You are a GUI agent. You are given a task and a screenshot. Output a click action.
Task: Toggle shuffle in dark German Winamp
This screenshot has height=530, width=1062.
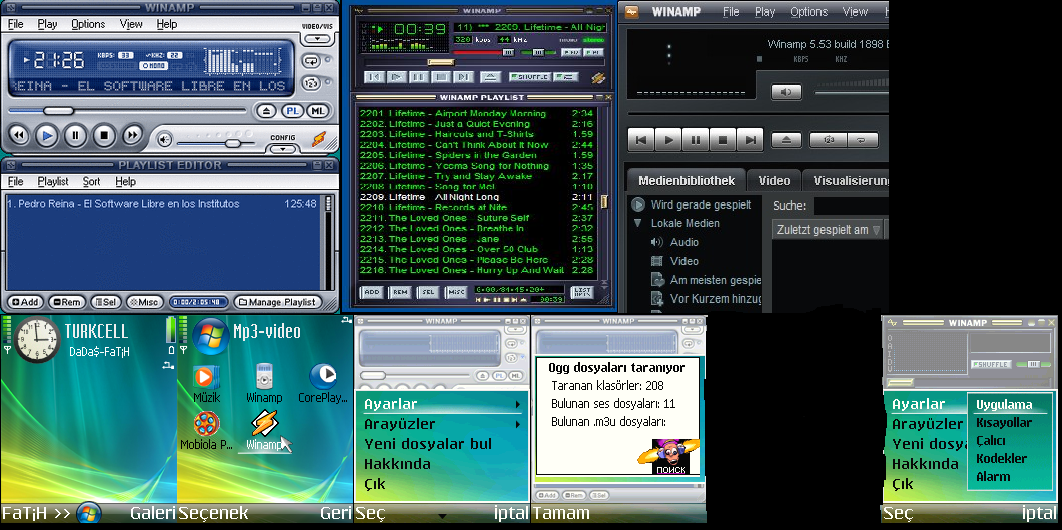point(830,141)
